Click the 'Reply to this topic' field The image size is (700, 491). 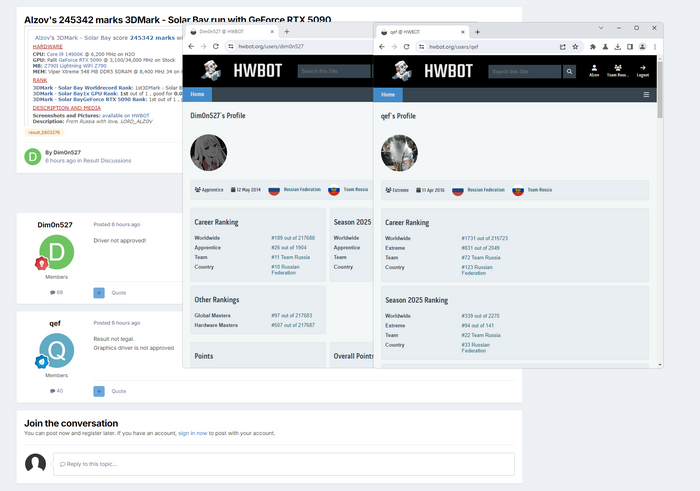coord(283,464)
